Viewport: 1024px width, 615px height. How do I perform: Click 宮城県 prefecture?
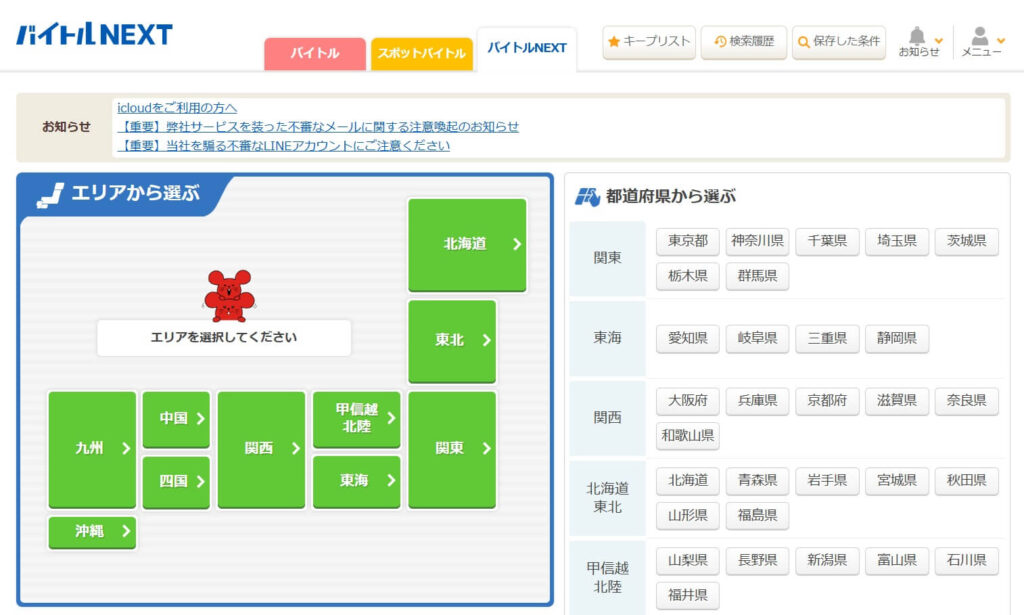[897, 481]
